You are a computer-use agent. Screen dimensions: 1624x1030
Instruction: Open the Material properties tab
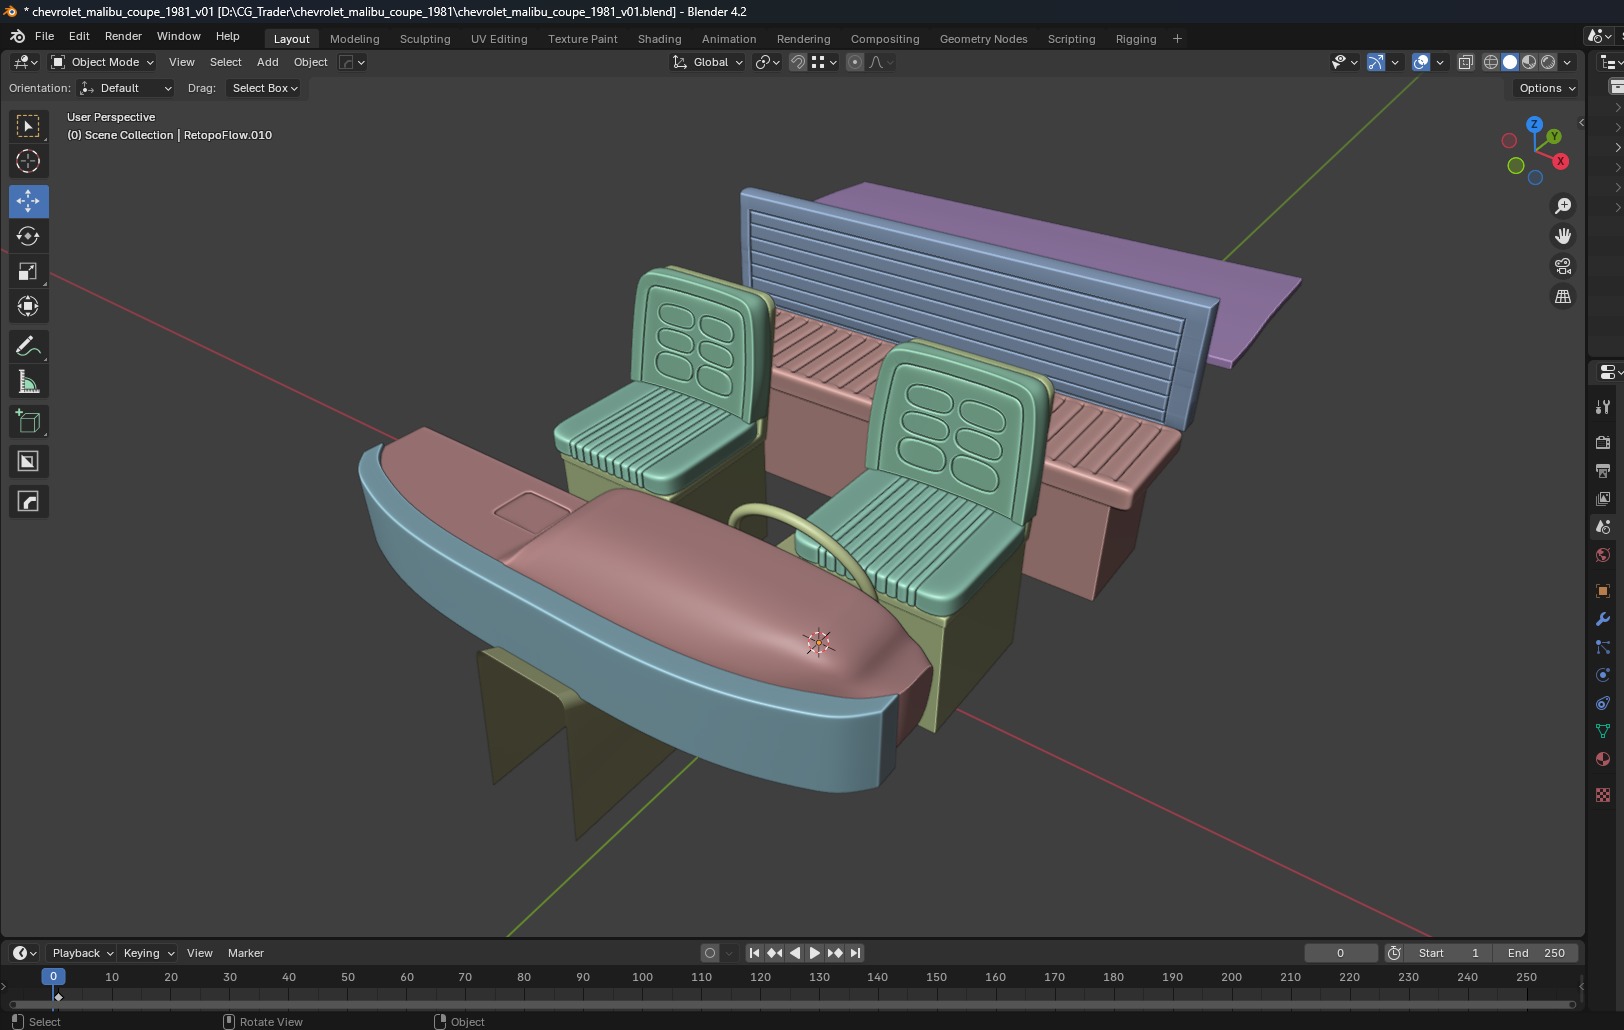pyautogui.click(x=1603, y=759)
